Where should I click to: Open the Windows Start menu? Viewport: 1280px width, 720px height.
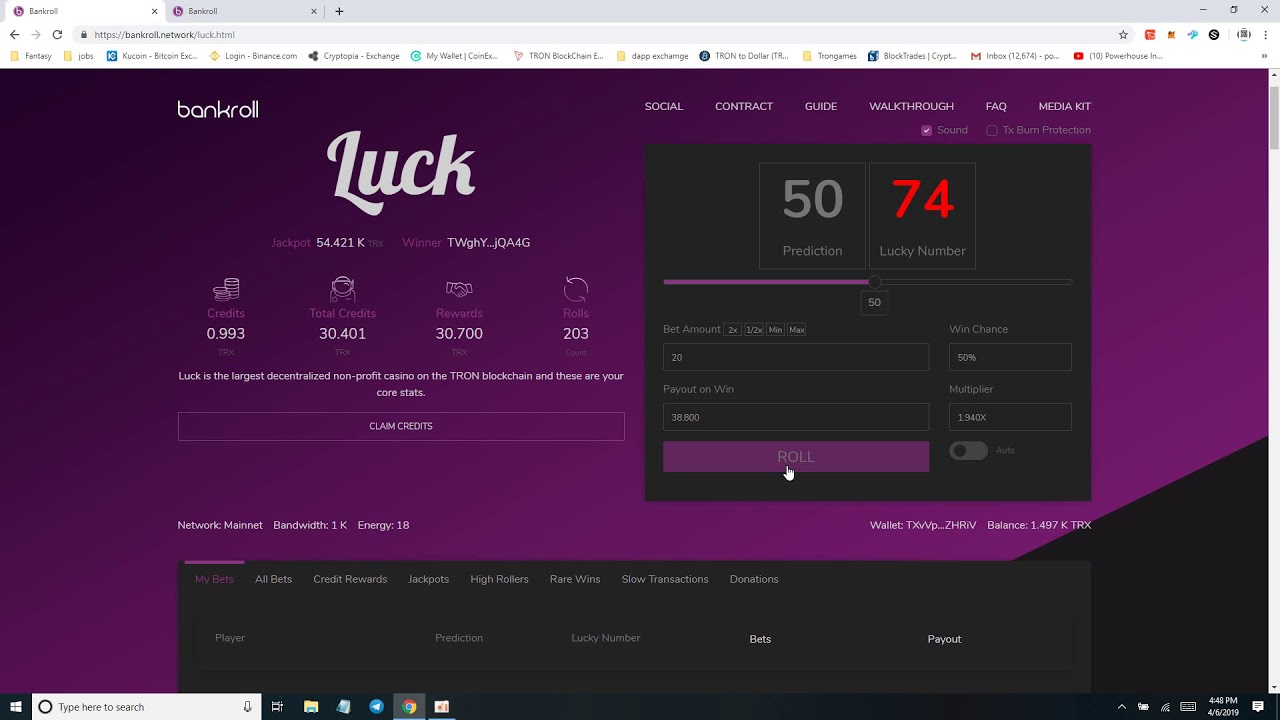click(16, 706)
